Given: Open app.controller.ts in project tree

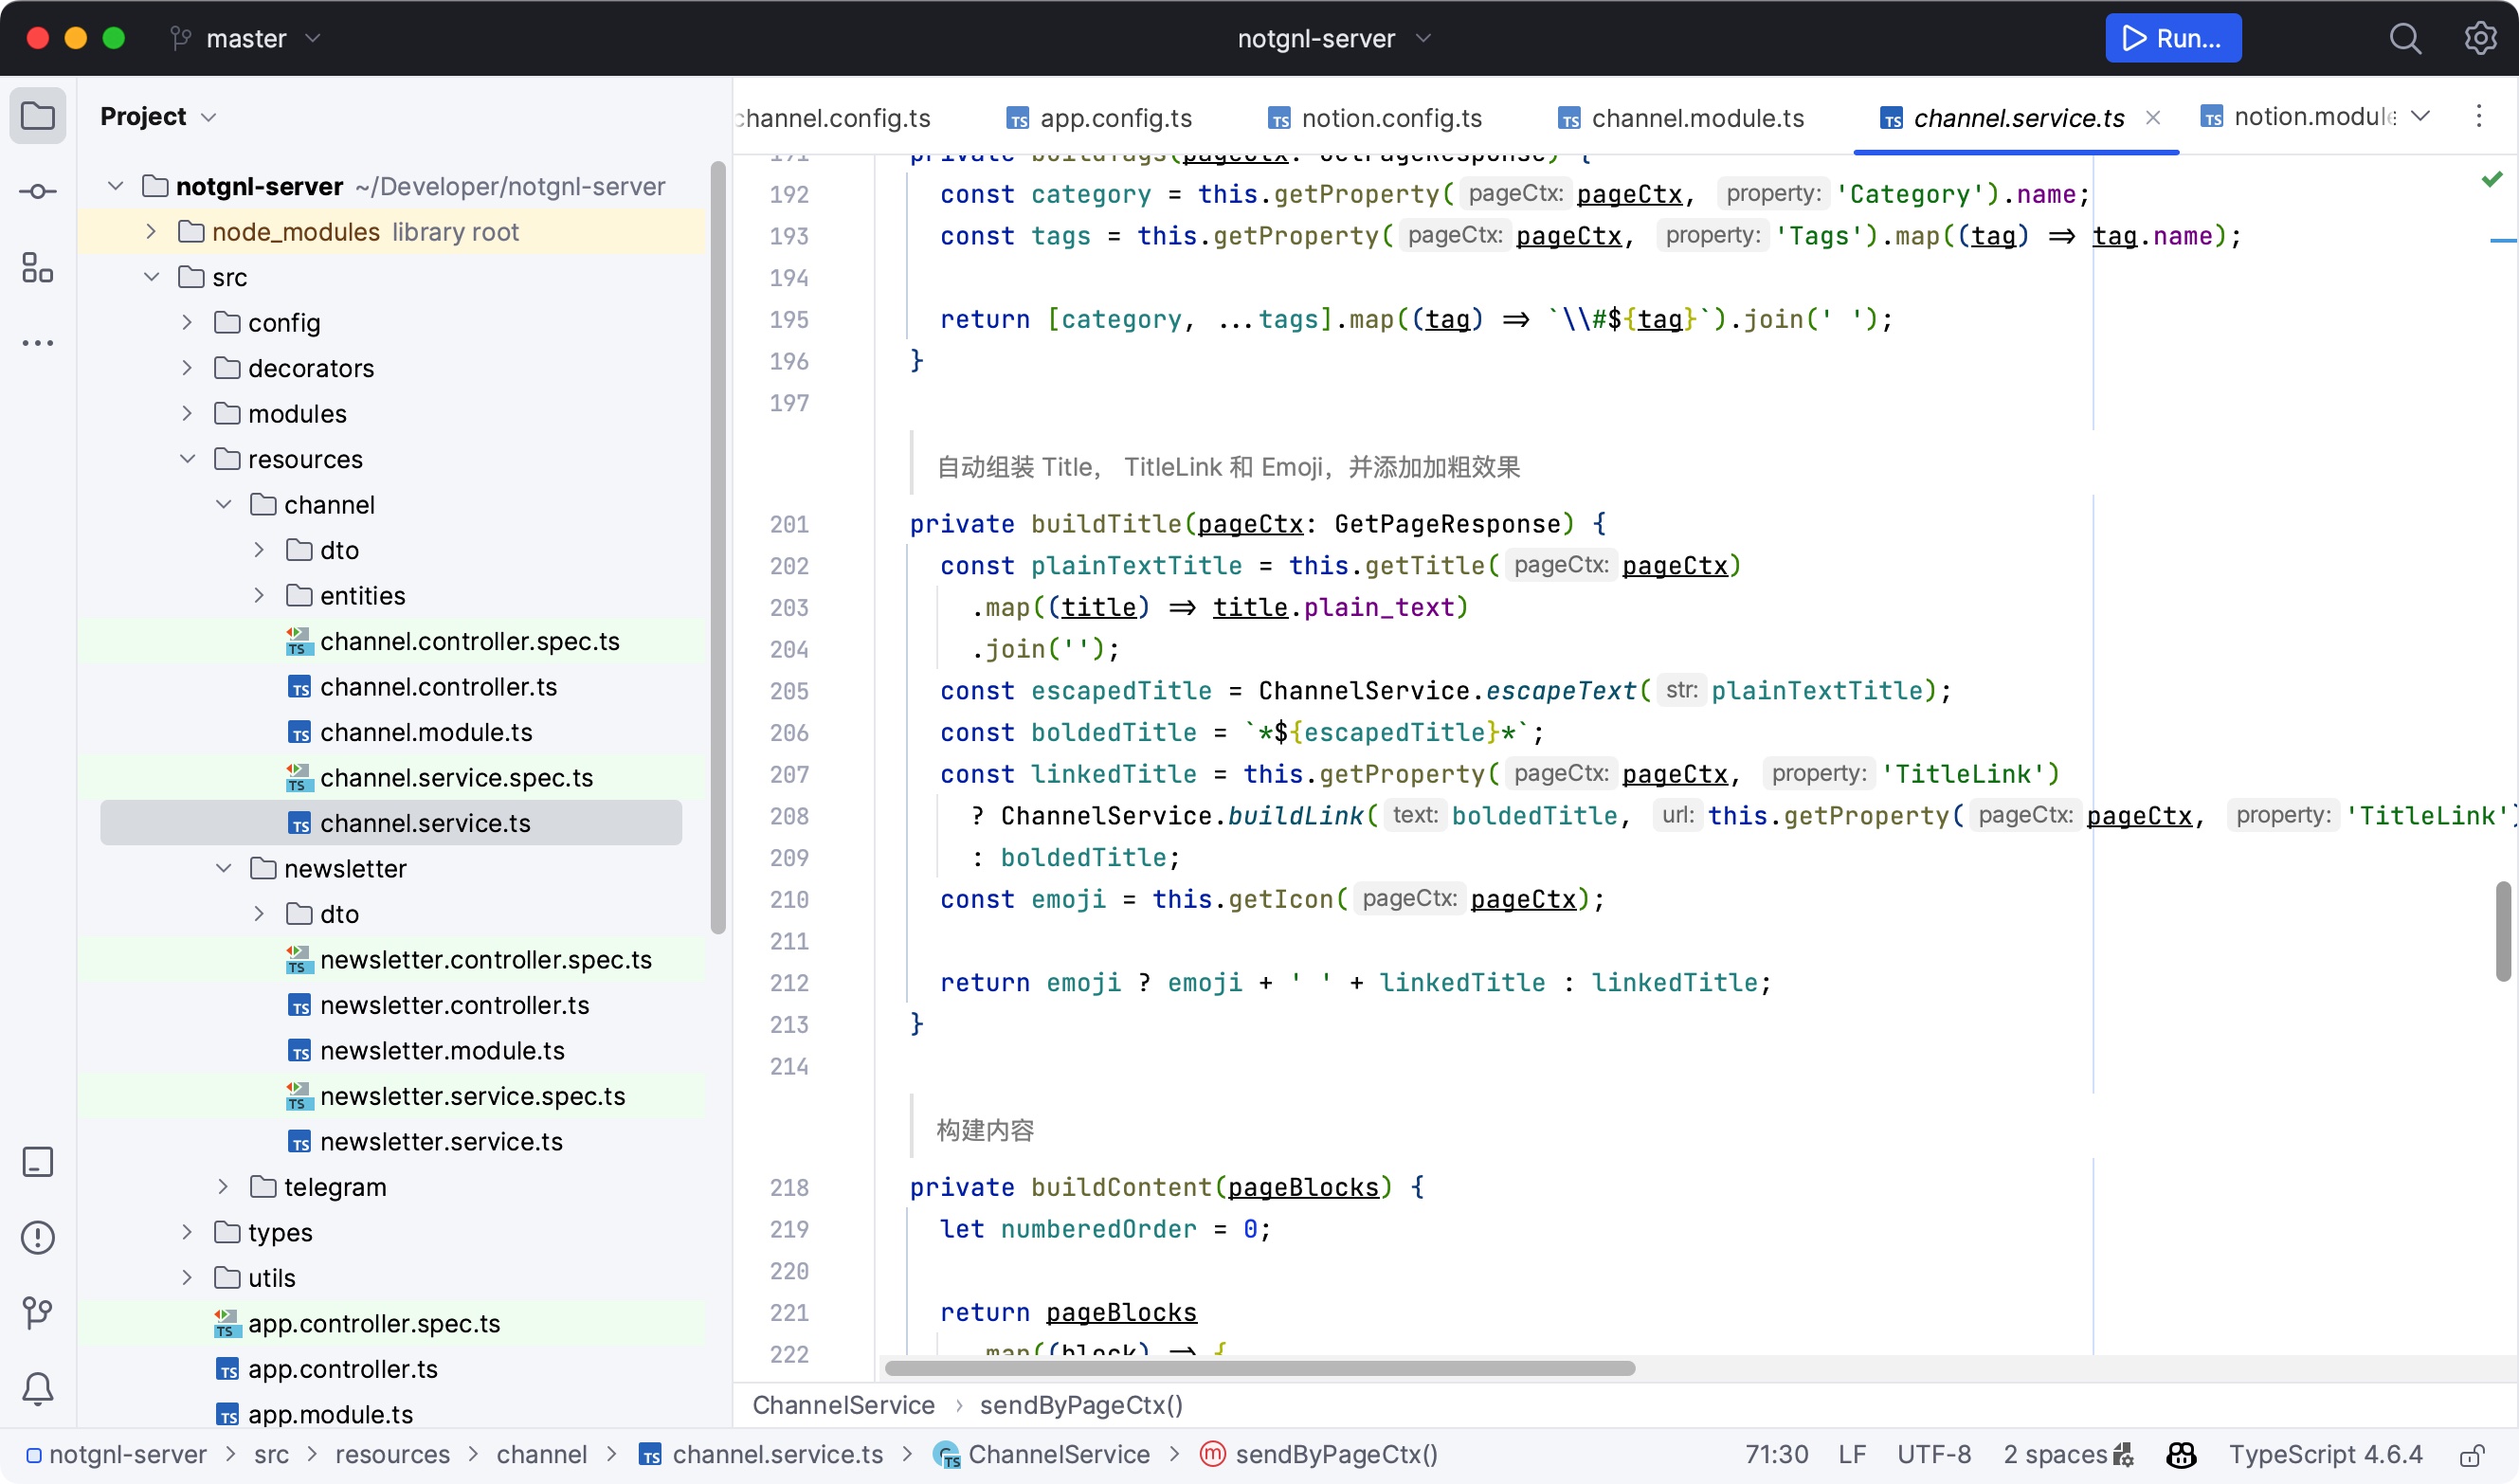Looking at the screenshot, I should (x=343, y=1369).
